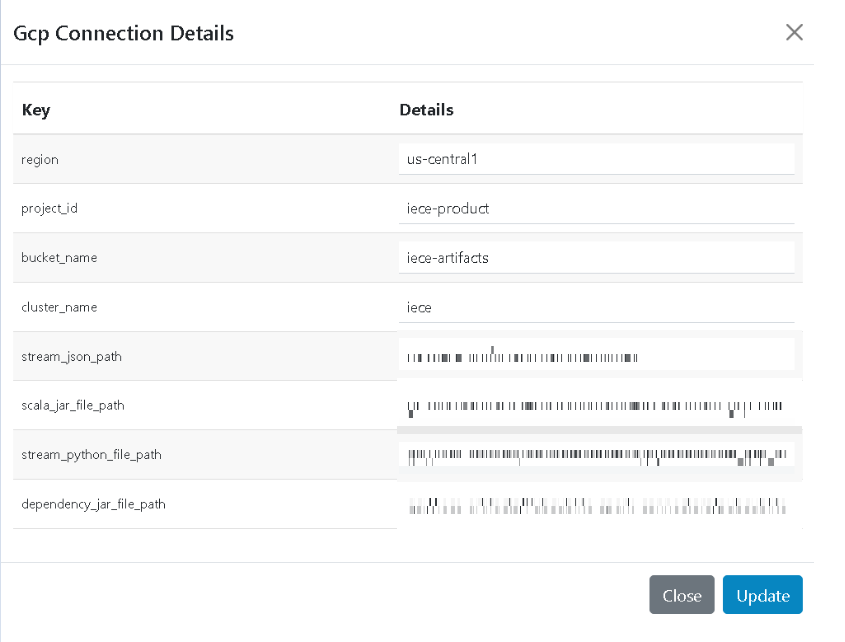Click the Update button
The image size is (845, 642).
click(762, 595)
